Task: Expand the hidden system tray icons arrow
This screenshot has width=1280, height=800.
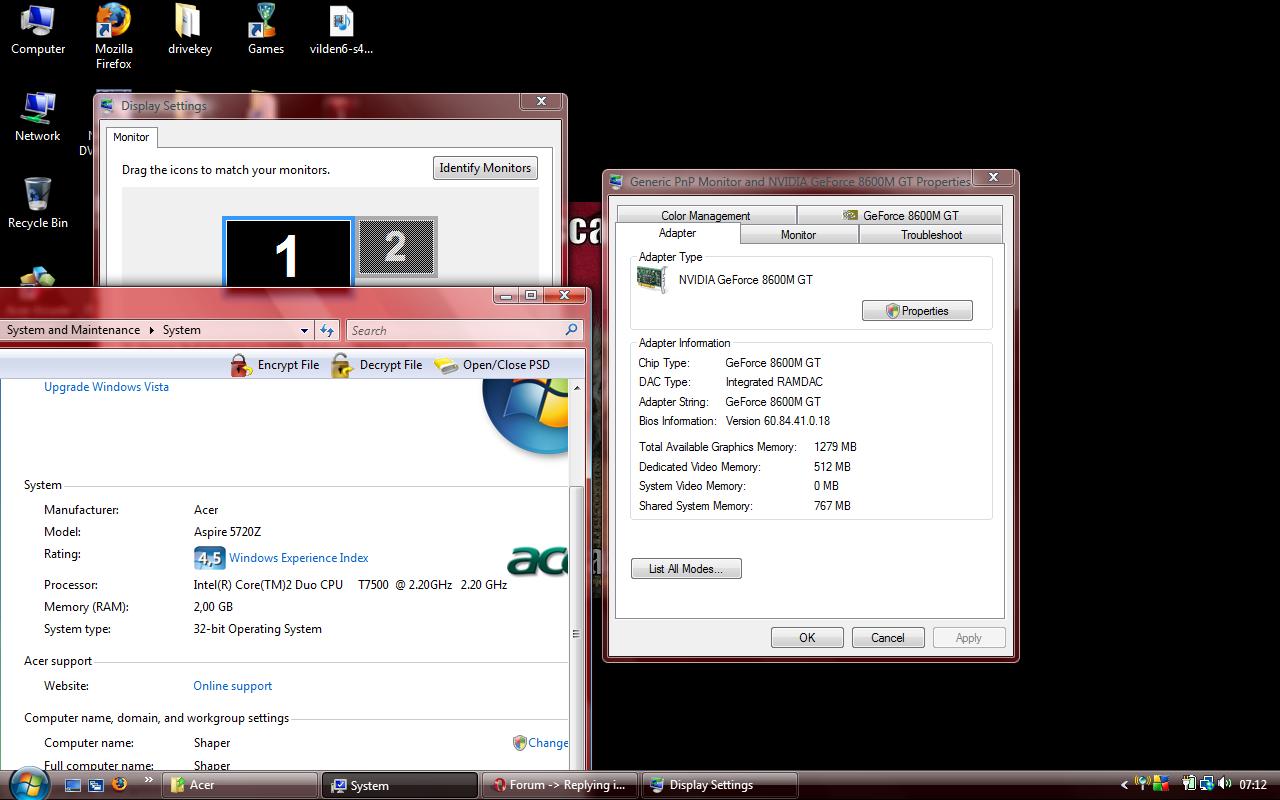Action: pos(1124,785)
